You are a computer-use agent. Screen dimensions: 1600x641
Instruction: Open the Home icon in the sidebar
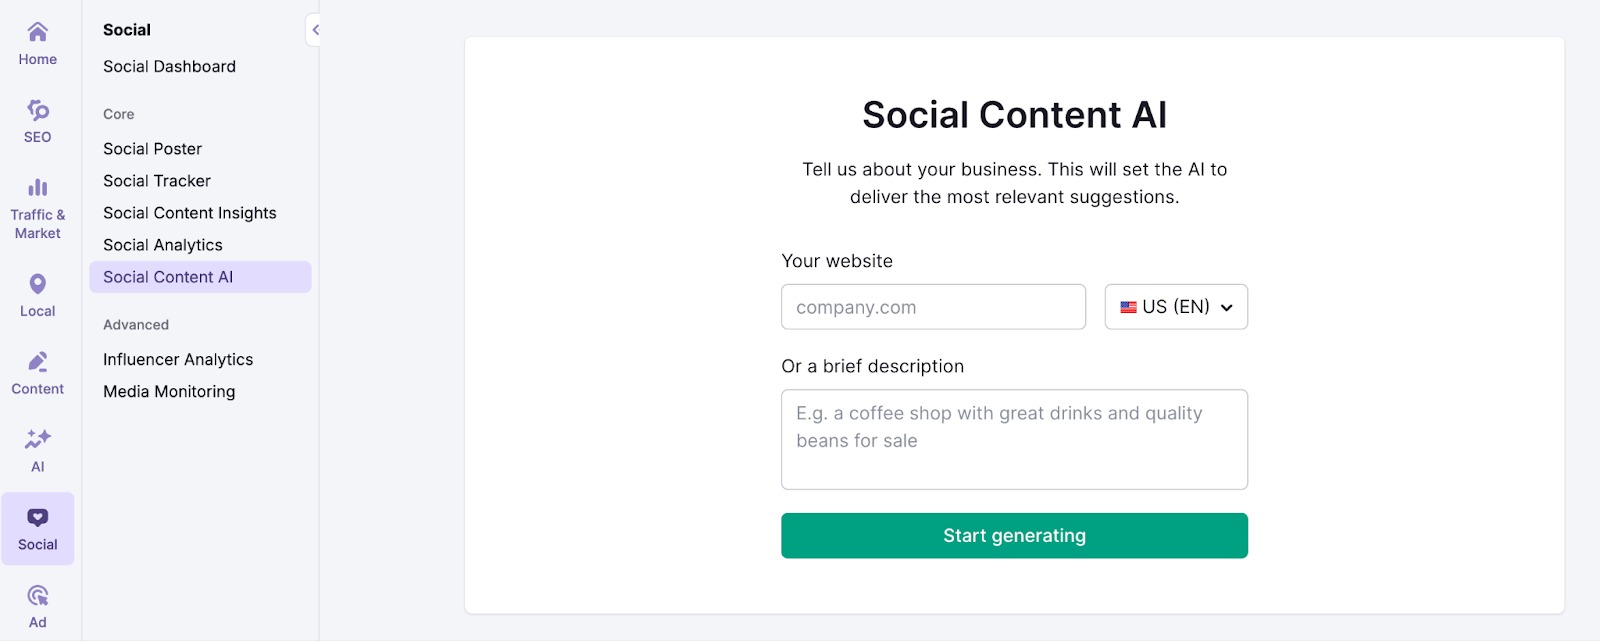tap(37, 40)
